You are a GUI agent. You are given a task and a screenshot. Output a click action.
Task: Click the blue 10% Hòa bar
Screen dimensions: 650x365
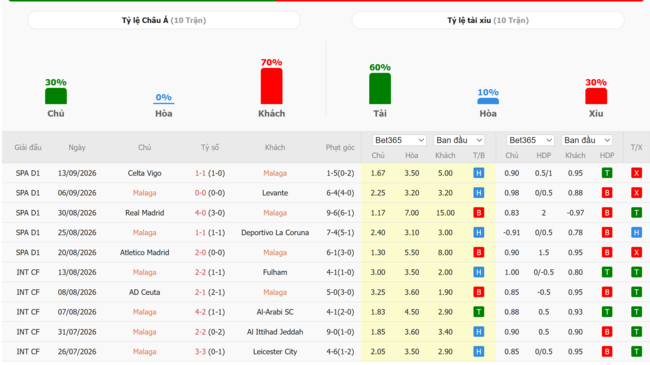488,101
